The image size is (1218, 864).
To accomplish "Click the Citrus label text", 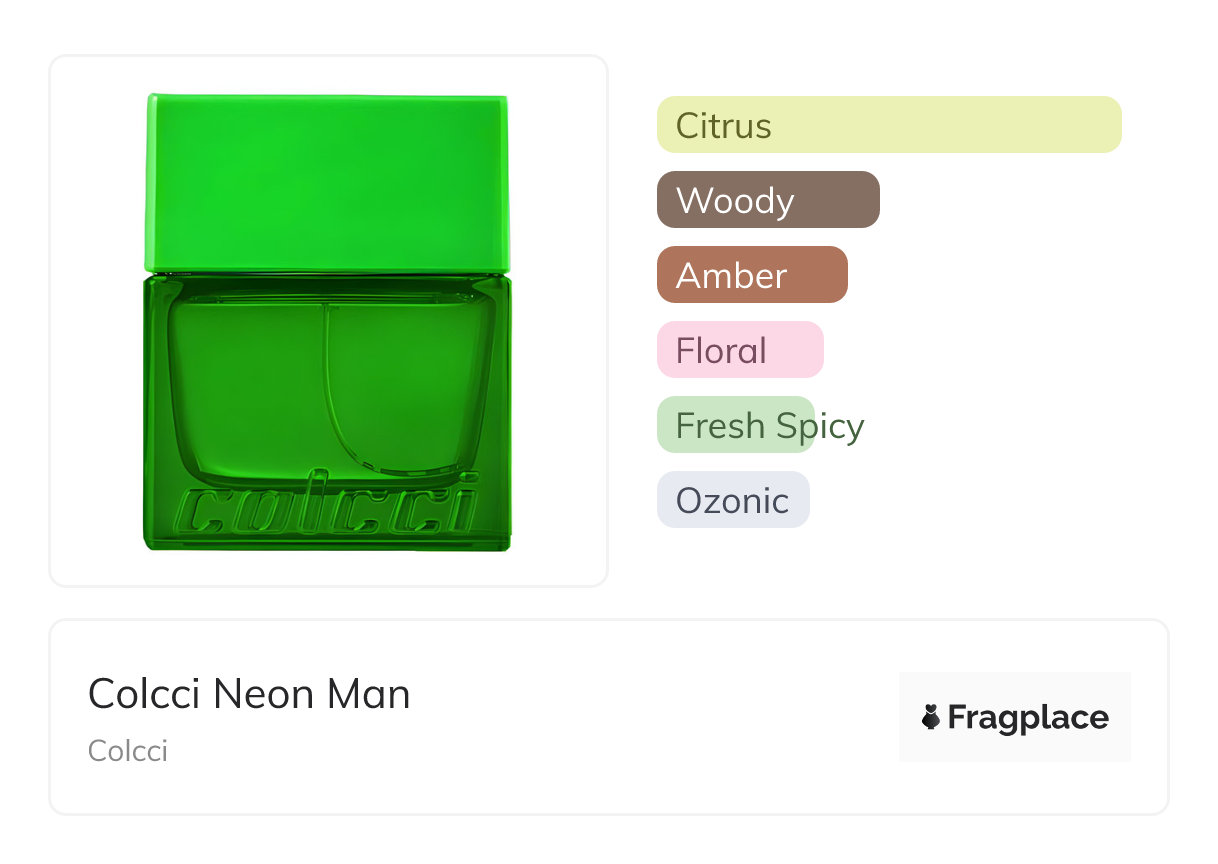I will click(x=724, y=126).
